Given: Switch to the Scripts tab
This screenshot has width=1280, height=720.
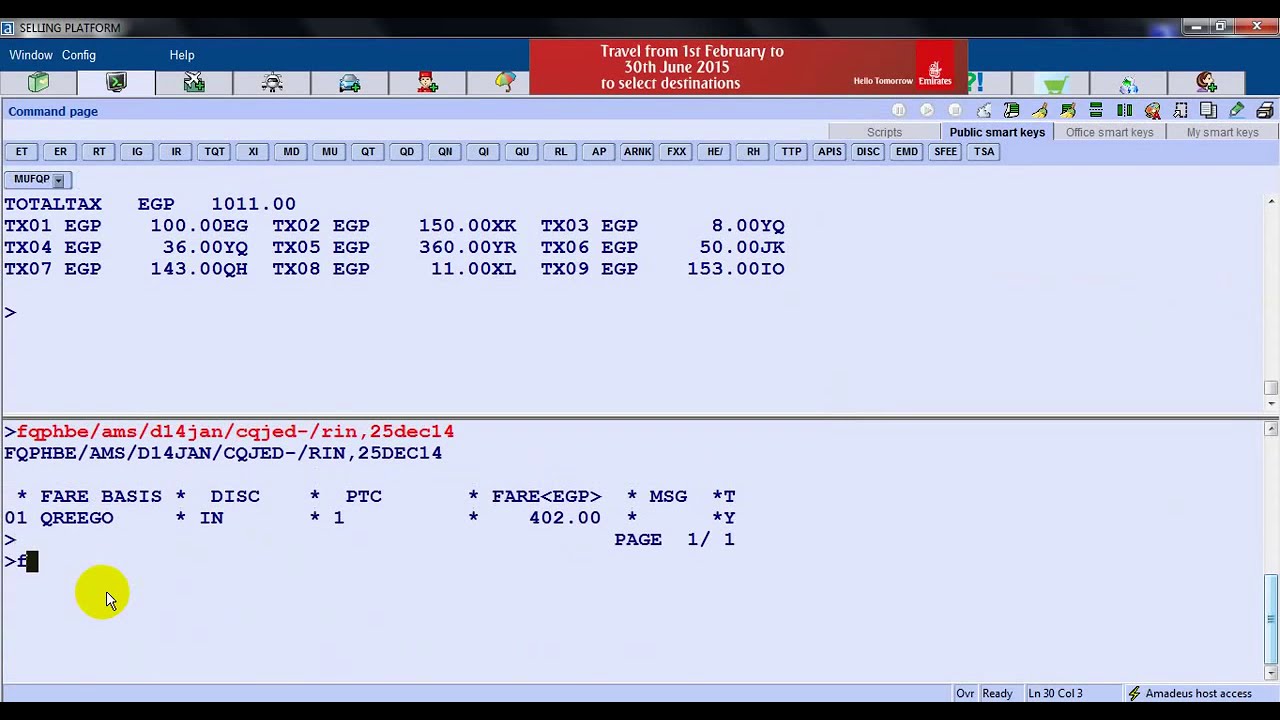Looking at the screenshot, I should pyautogui.click(x=884, y=132).
